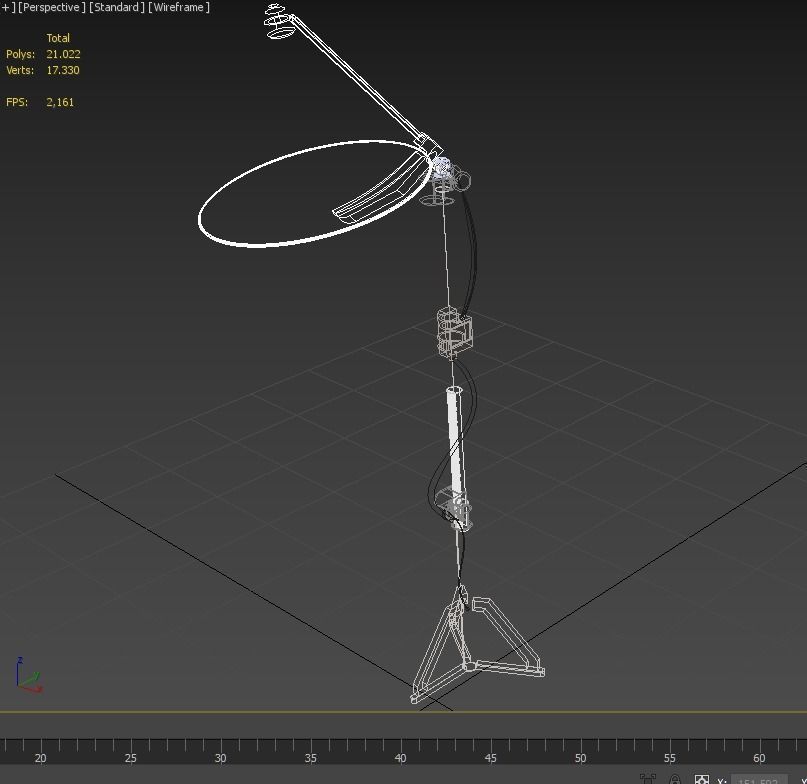Click the Polys count value 21.022
807x784 pixels.
point(63,54)
